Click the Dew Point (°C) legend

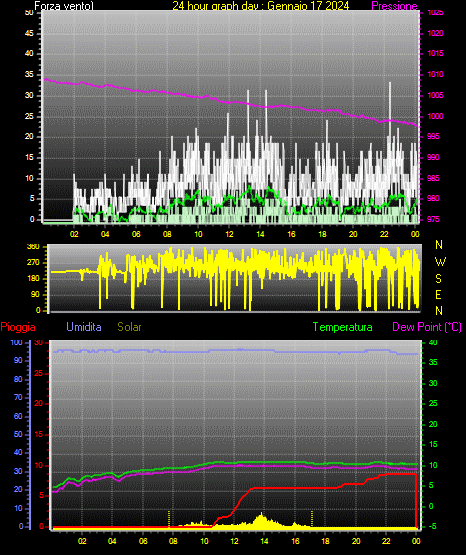coord(427,327)
